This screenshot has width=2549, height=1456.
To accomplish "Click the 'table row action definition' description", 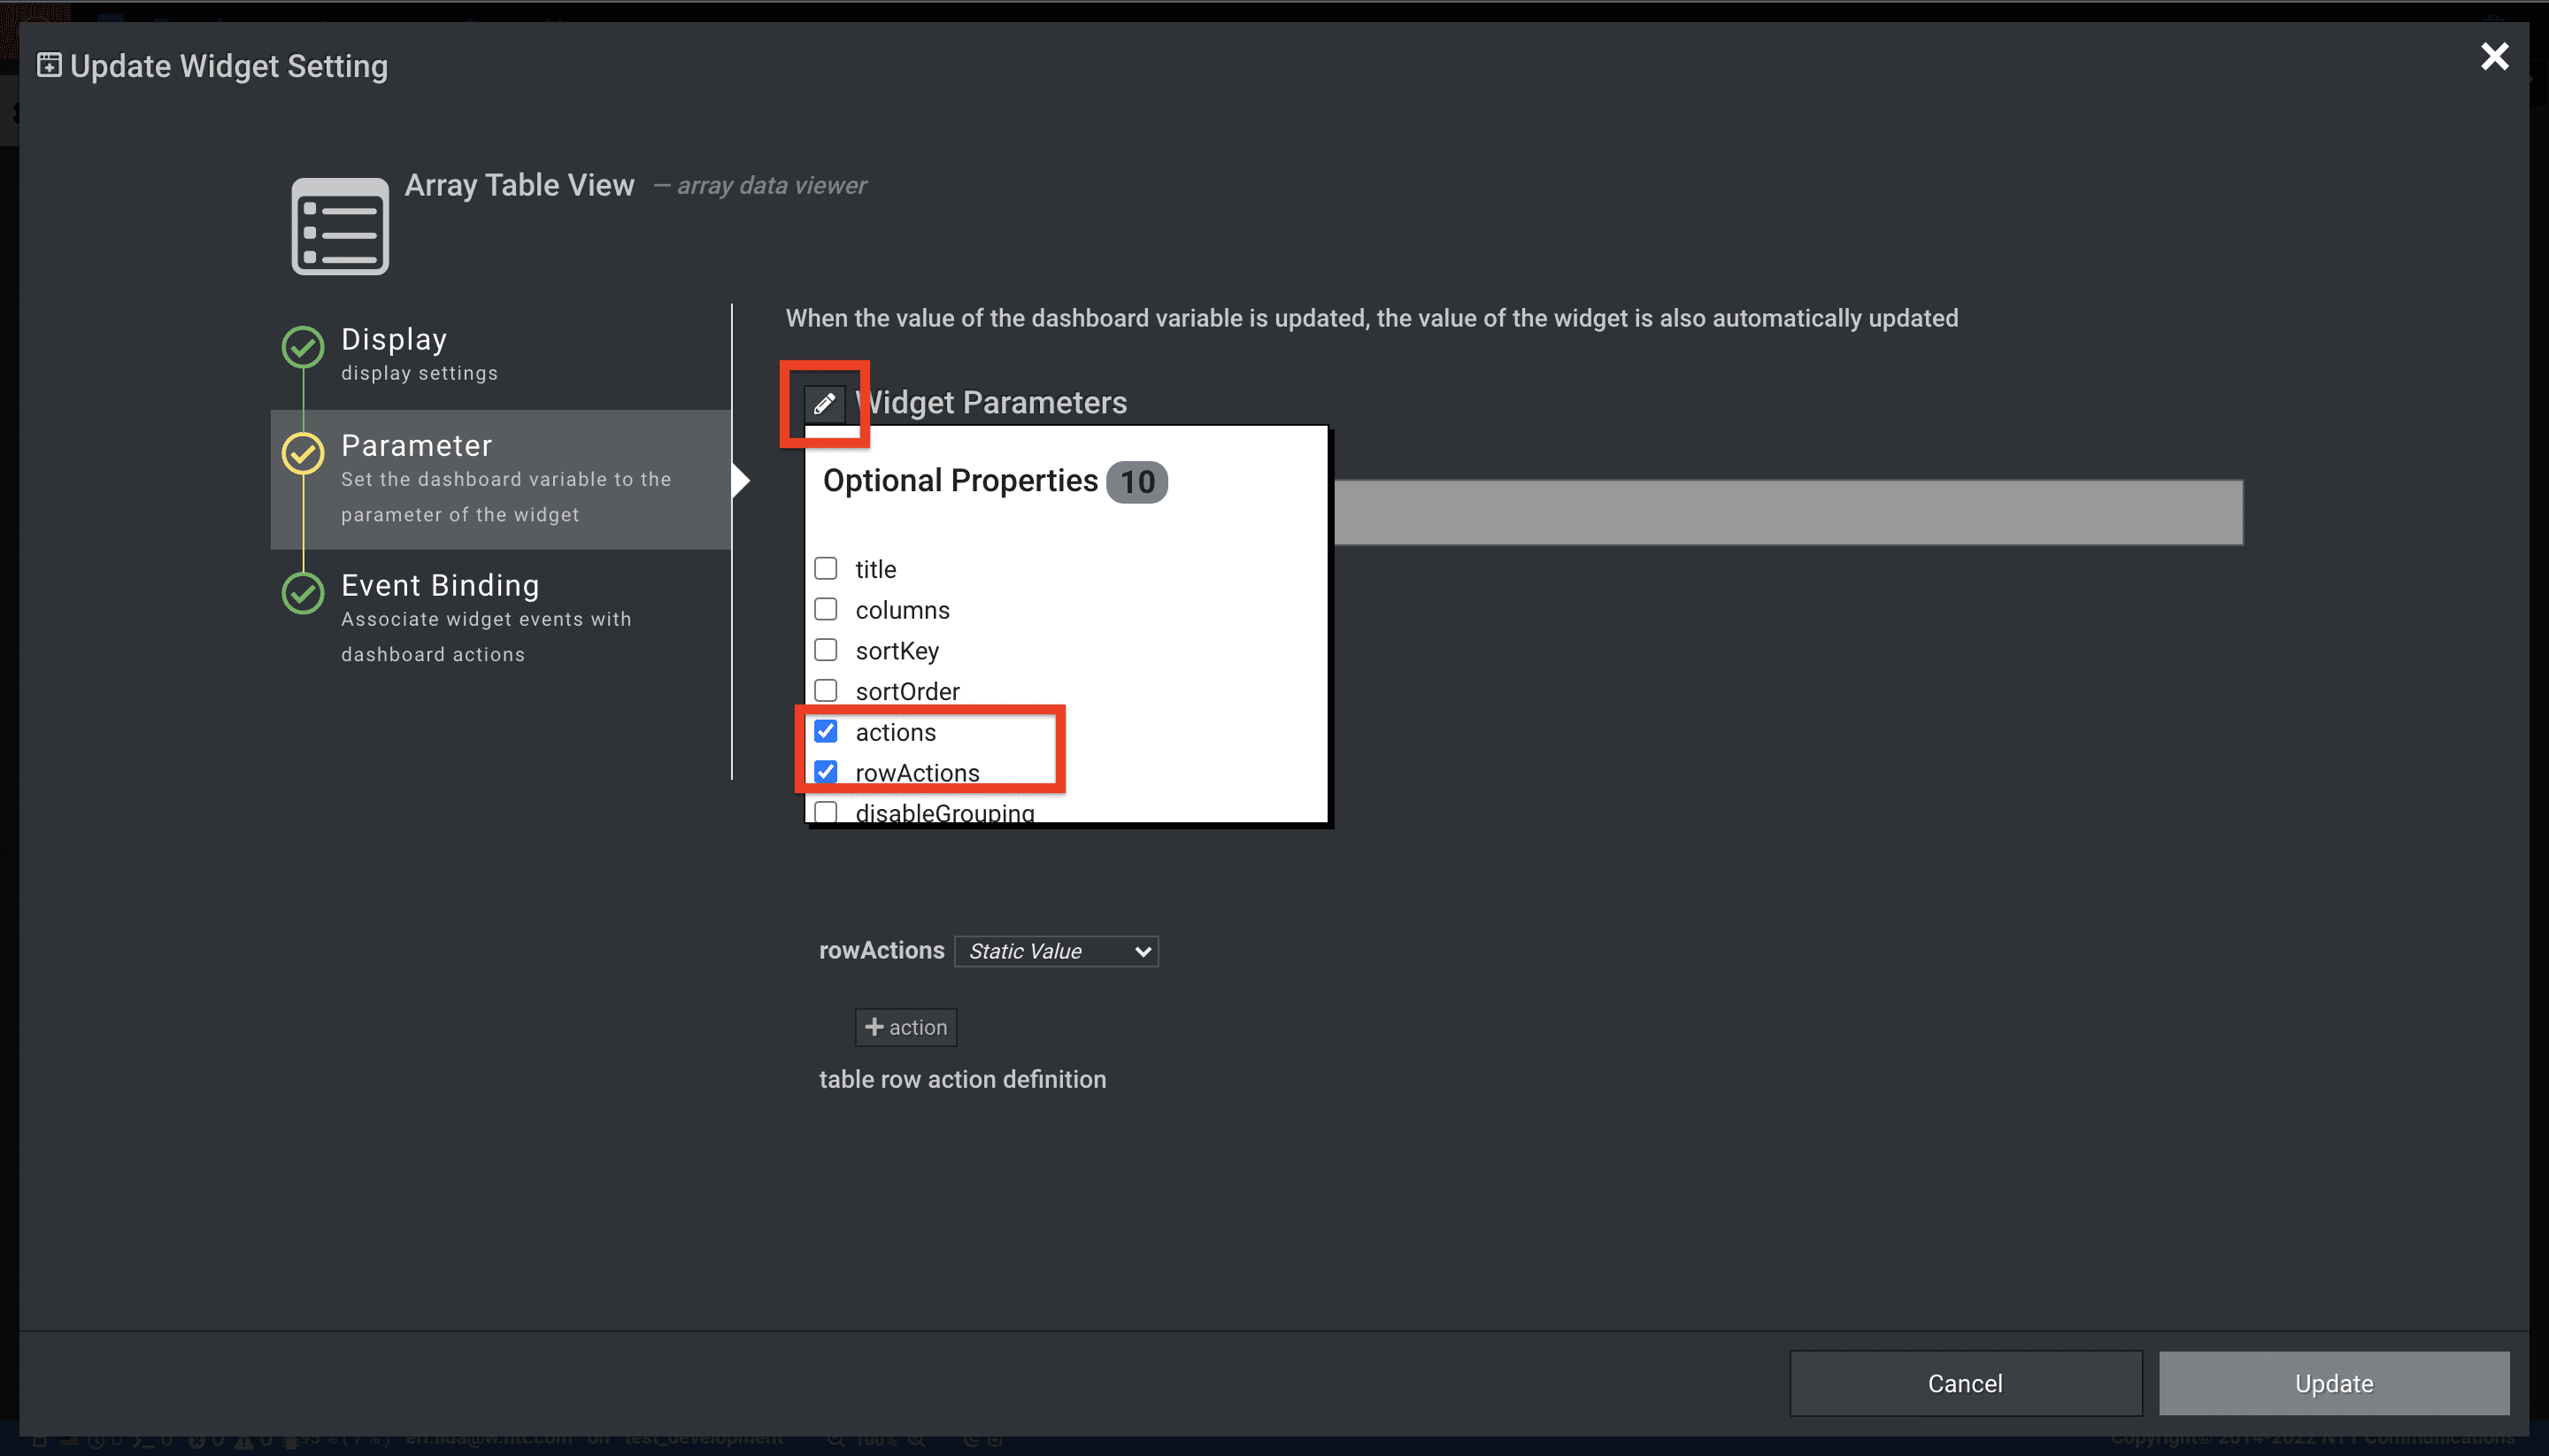I will (x=962, y=1079).
